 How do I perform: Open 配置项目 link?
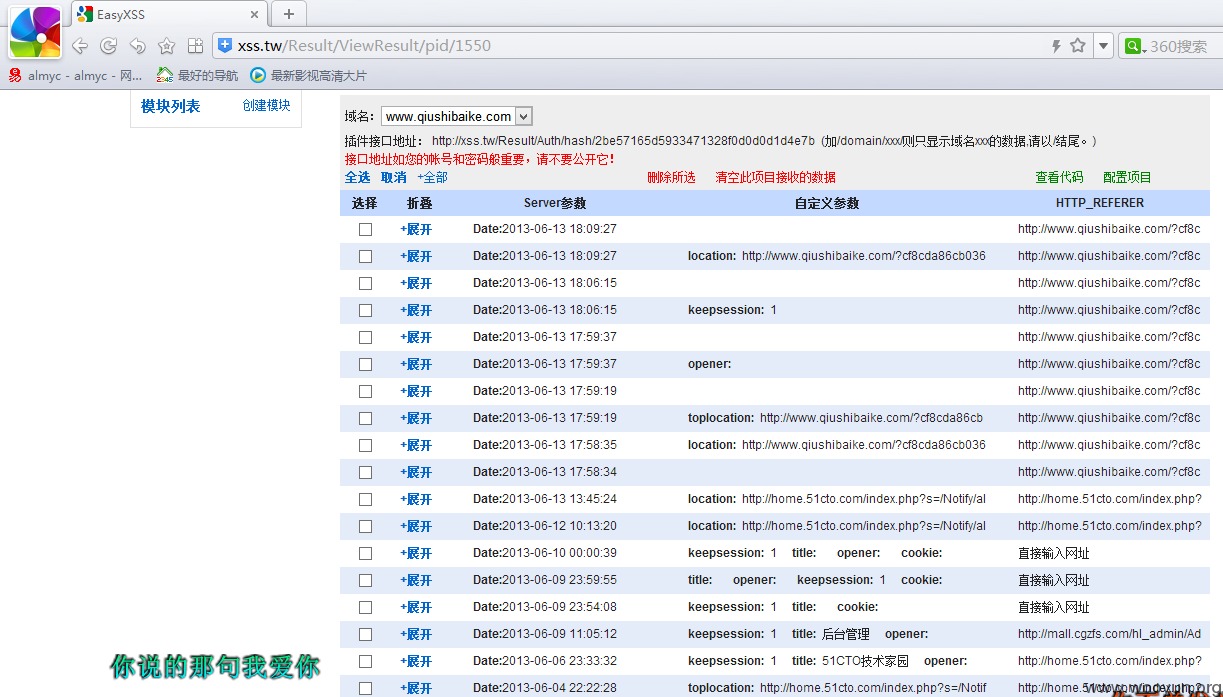point(1127,177)
